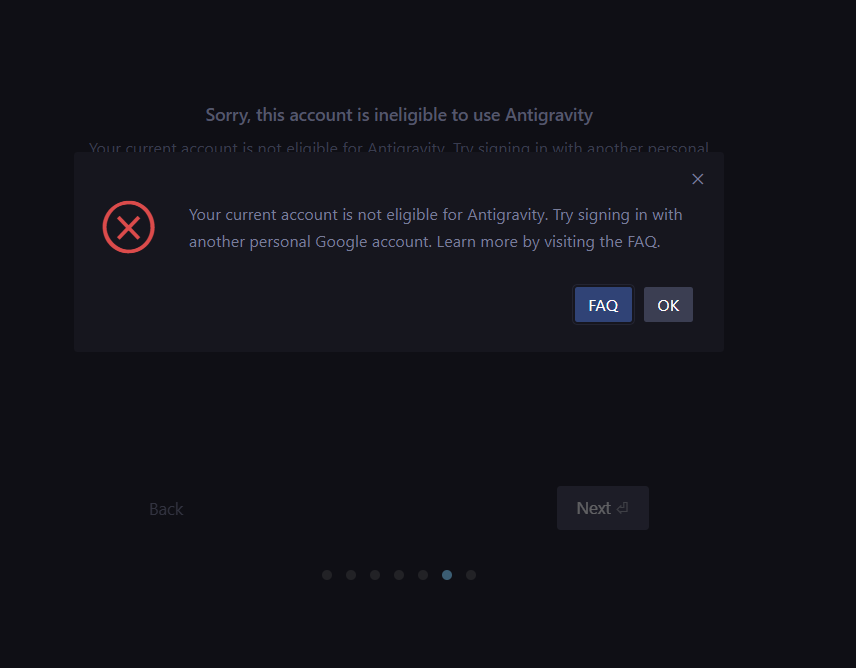Close the error dialog with the X
This screenshot has height=668, width=856.
coord(698,179)
